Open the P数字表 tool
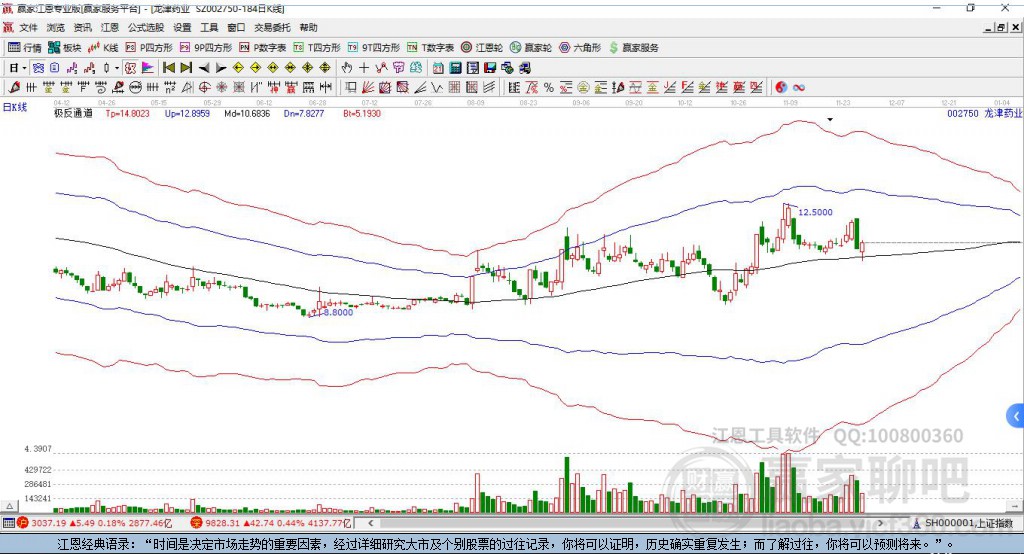This screenshot has height=554, width=1024. [263, 48]
